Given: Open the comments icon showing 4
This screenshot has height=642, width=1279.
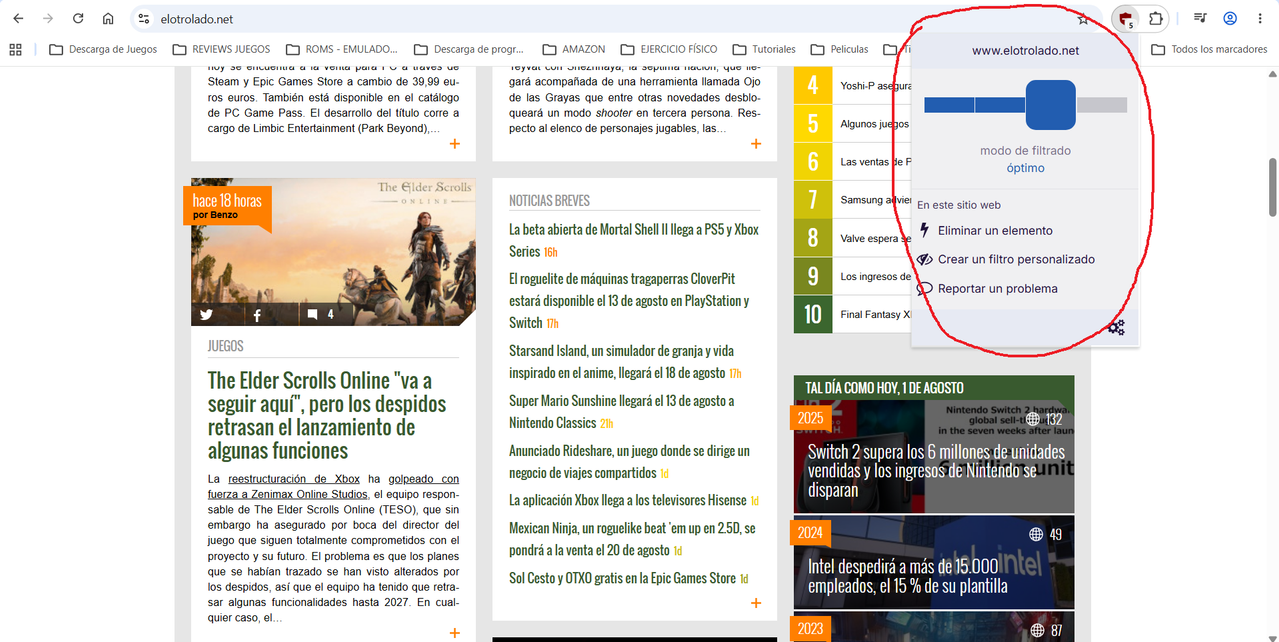Looking at the screenshot, I should 313,314.
